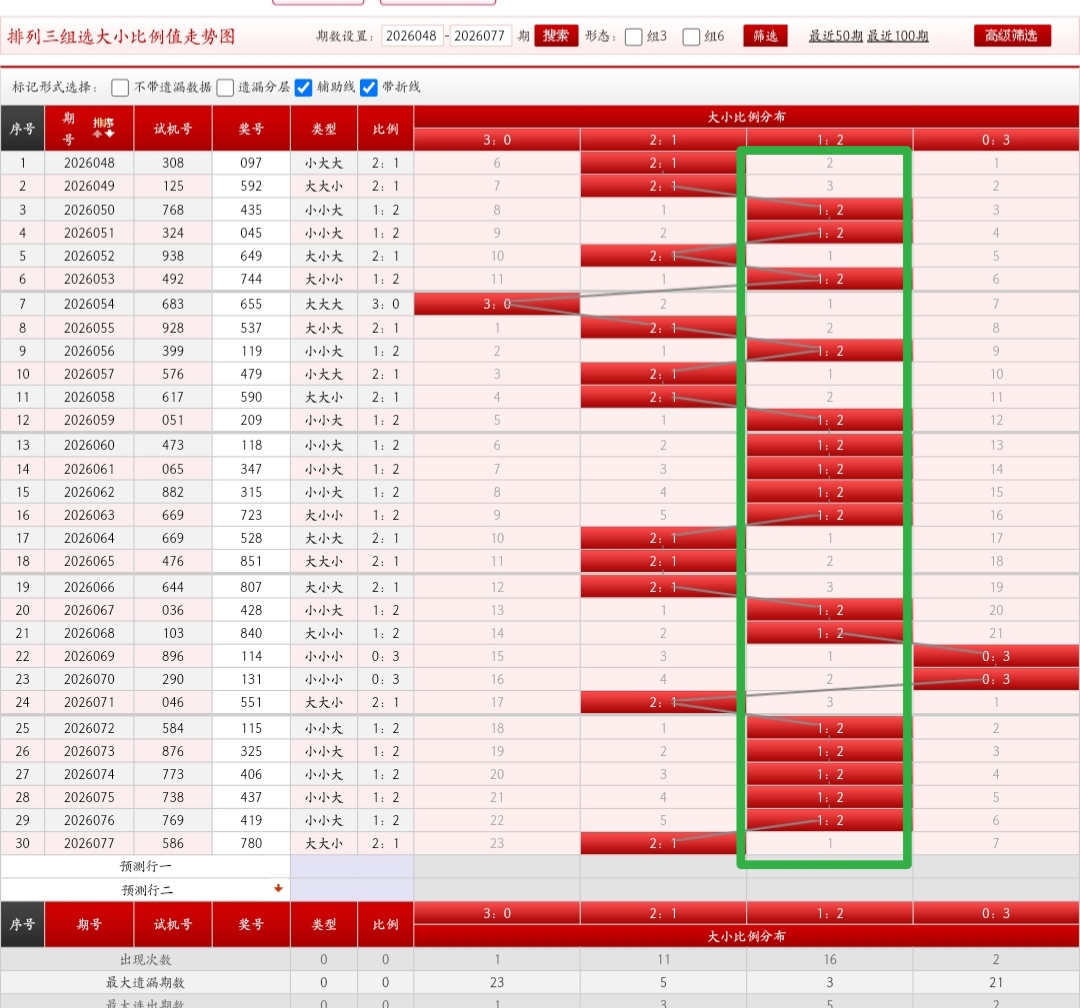Uncheck the 带折线 checkbox
The image size is (1080, 1008).
pos(368,87)
